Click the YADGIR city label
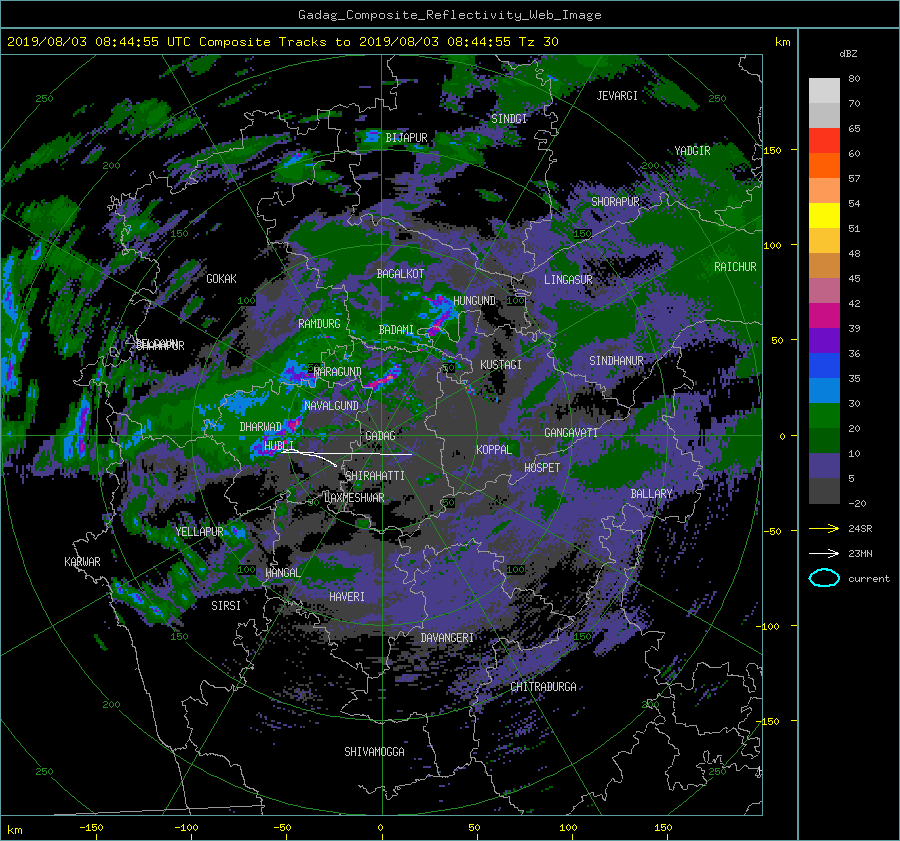 (692, 151)
